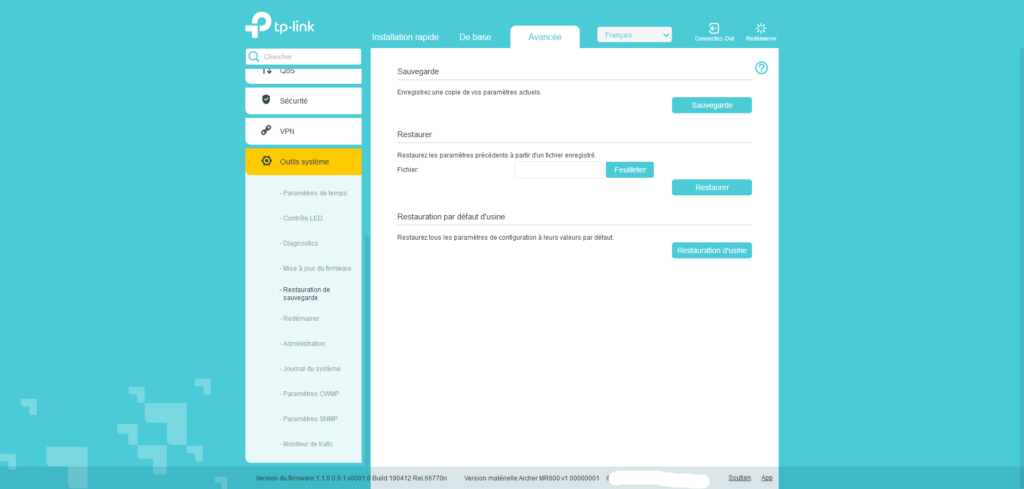This screenshot has height=489, width=1024.
Task: Click the Connectez-Out logout icon
Action: coord(714,29)
